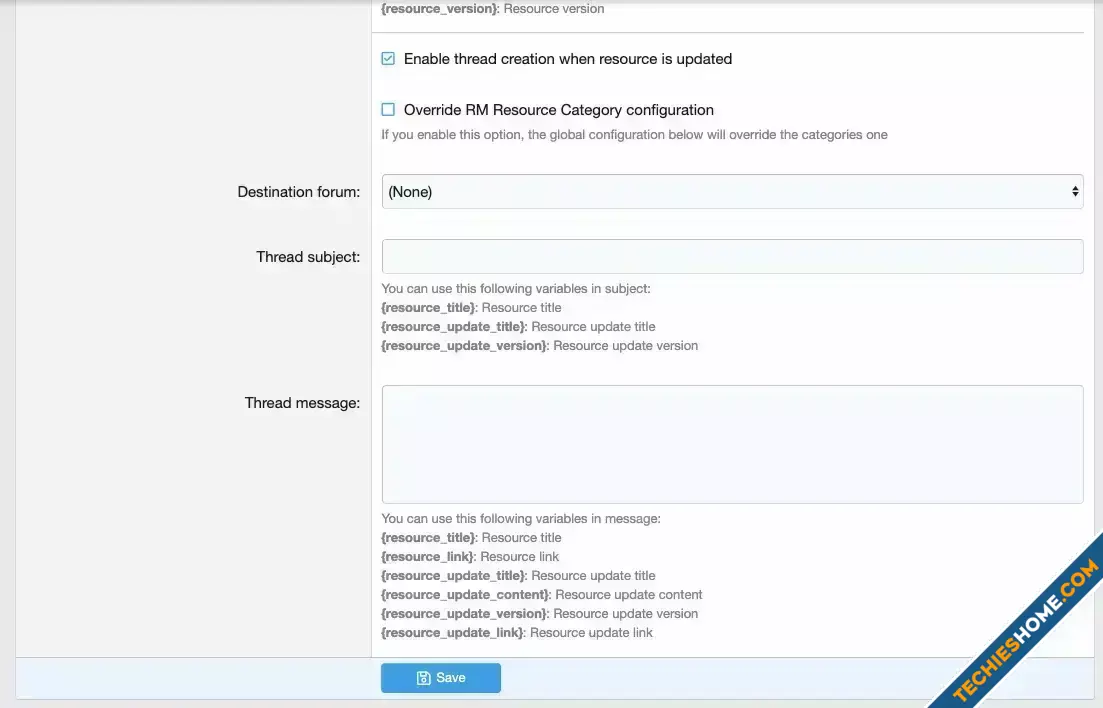Click the {resource_link} variable text
1103x708 pixels.
click(x=429, y=557)
